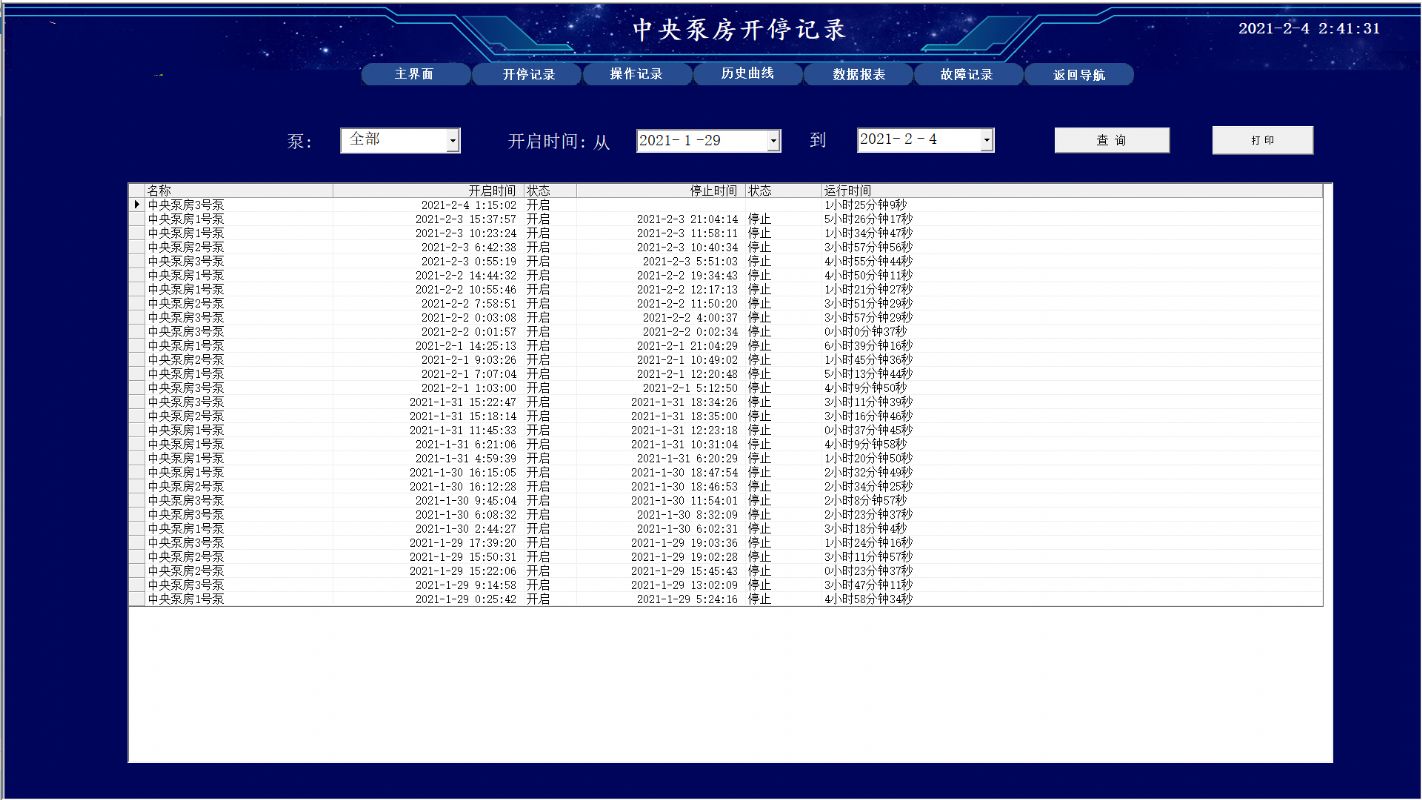View the 历史曲线 tab
This screenshot has width=1422, height=800.
click(x=748, y=74)
